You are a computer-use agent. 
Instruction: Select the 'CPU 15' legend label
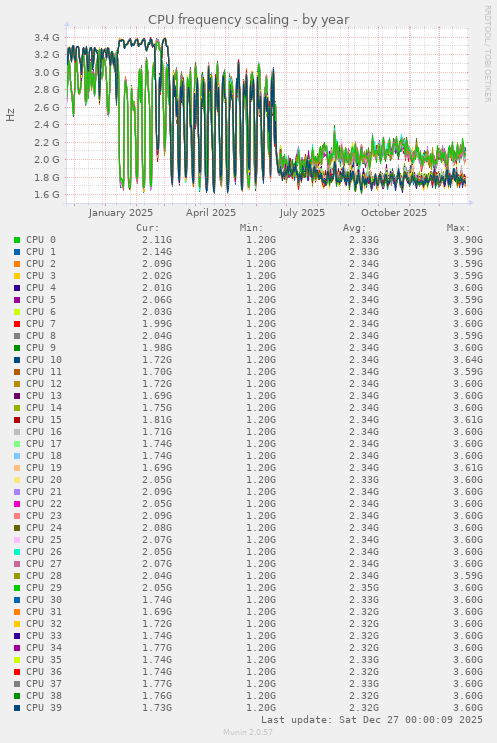[44, 420]
